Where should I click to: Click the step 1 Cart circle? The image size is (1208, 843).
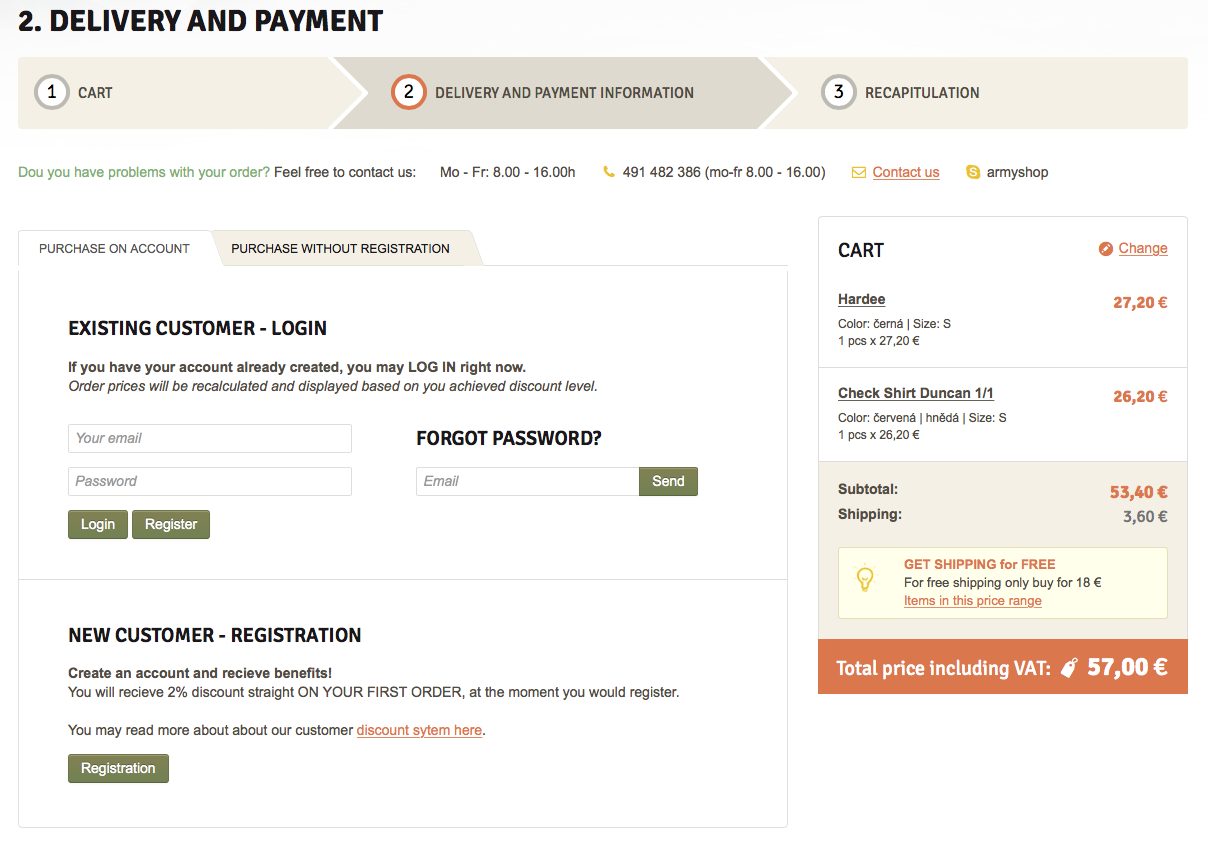tap(51, 93)
